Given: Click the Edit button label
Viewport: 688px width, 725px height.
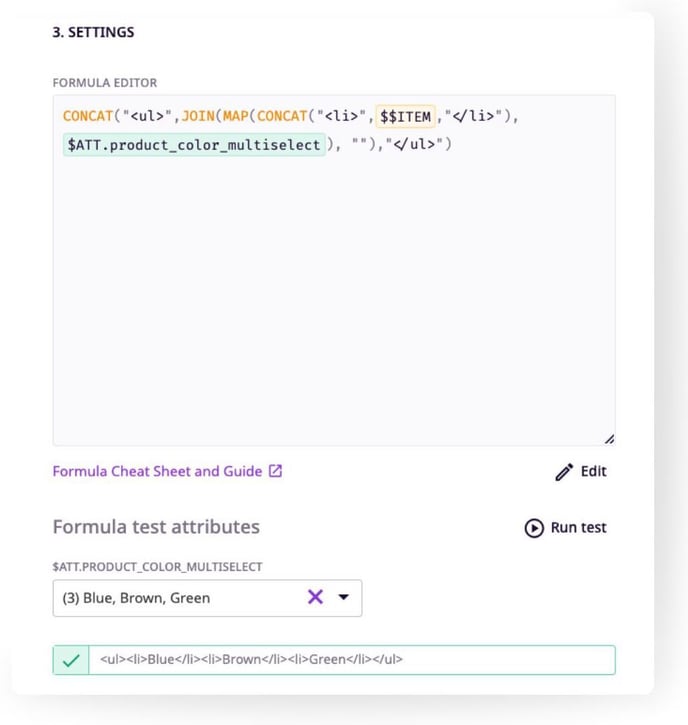Looking at the screenshot, I should click(593, 471).
